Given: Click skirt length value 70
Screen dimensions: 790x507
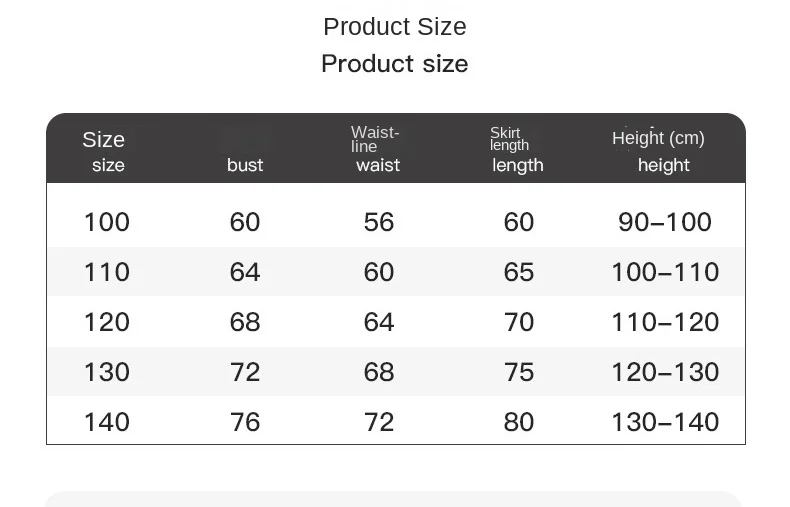Looking at the screenshot, I should 519,322.
